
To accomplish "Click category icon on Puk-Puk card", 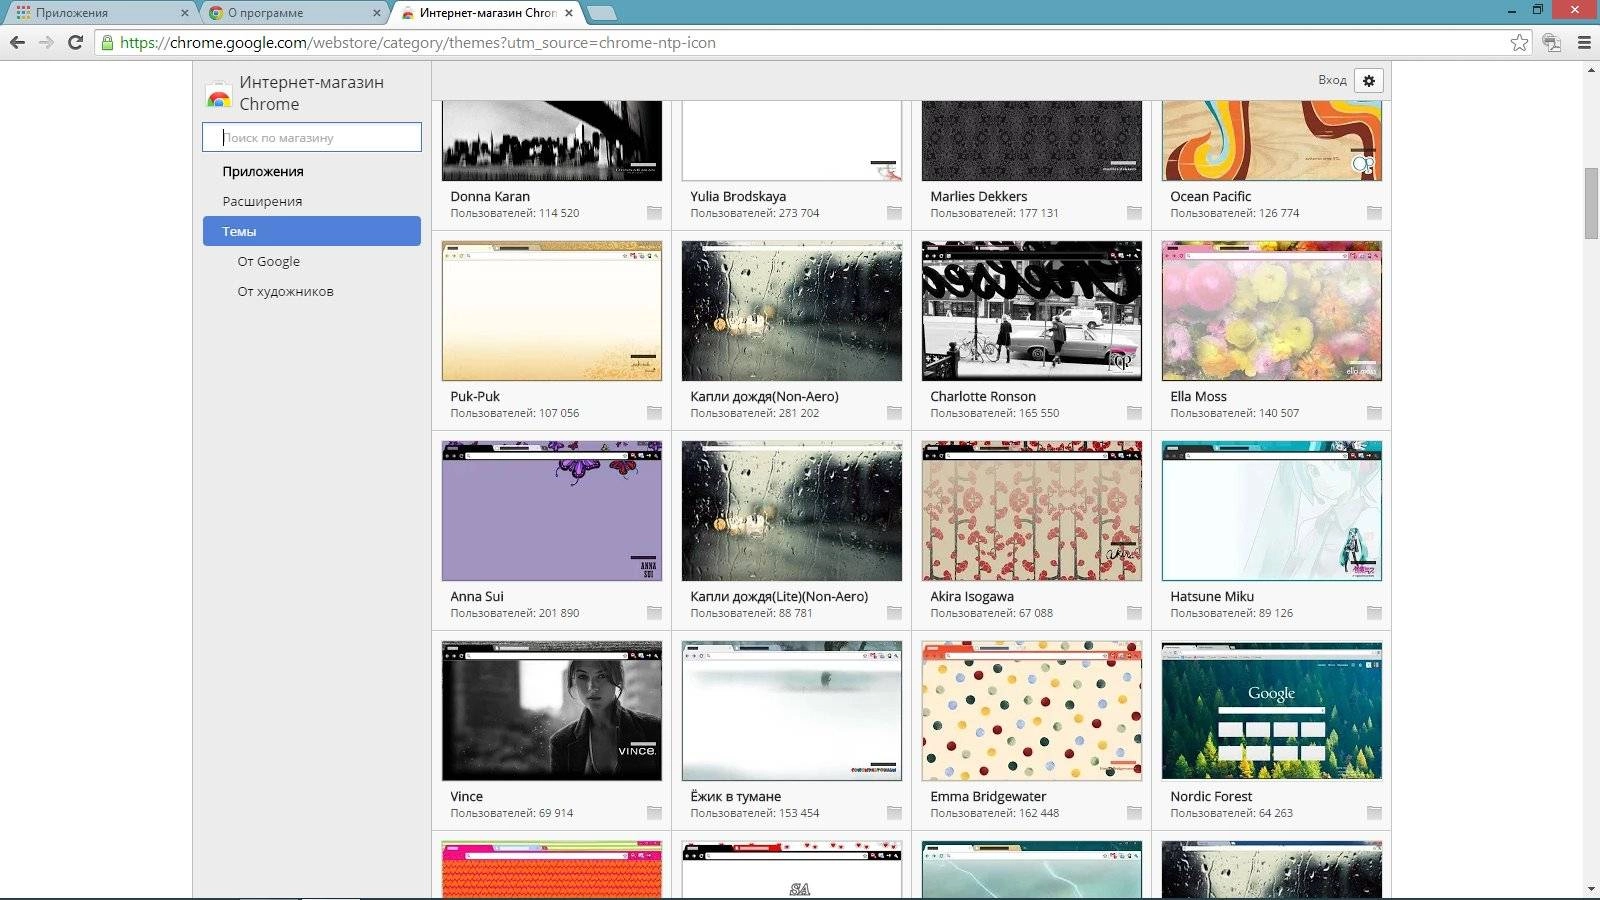I will coord(654,413).
